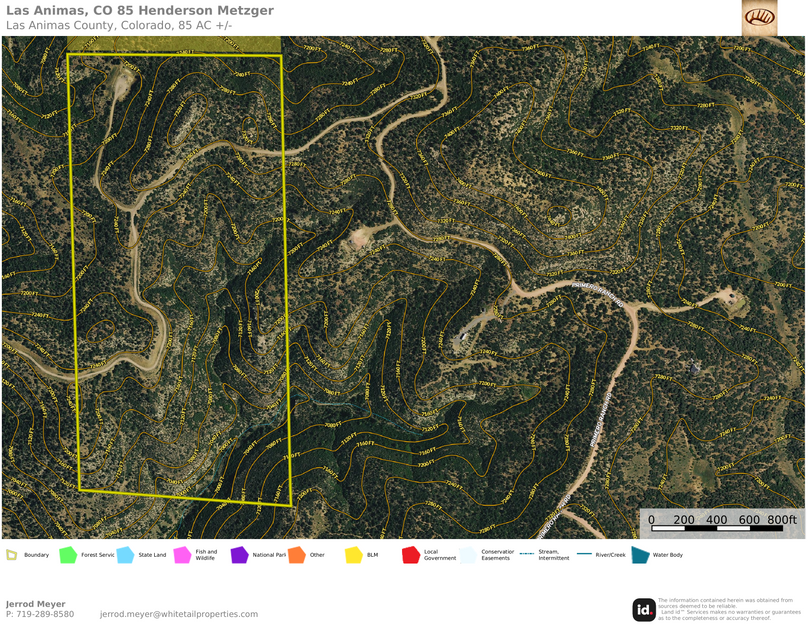The height and width of the screenshot is (625, 808).
Task: Click the Las Animas property title heading
Action: [x=140, y=10]
